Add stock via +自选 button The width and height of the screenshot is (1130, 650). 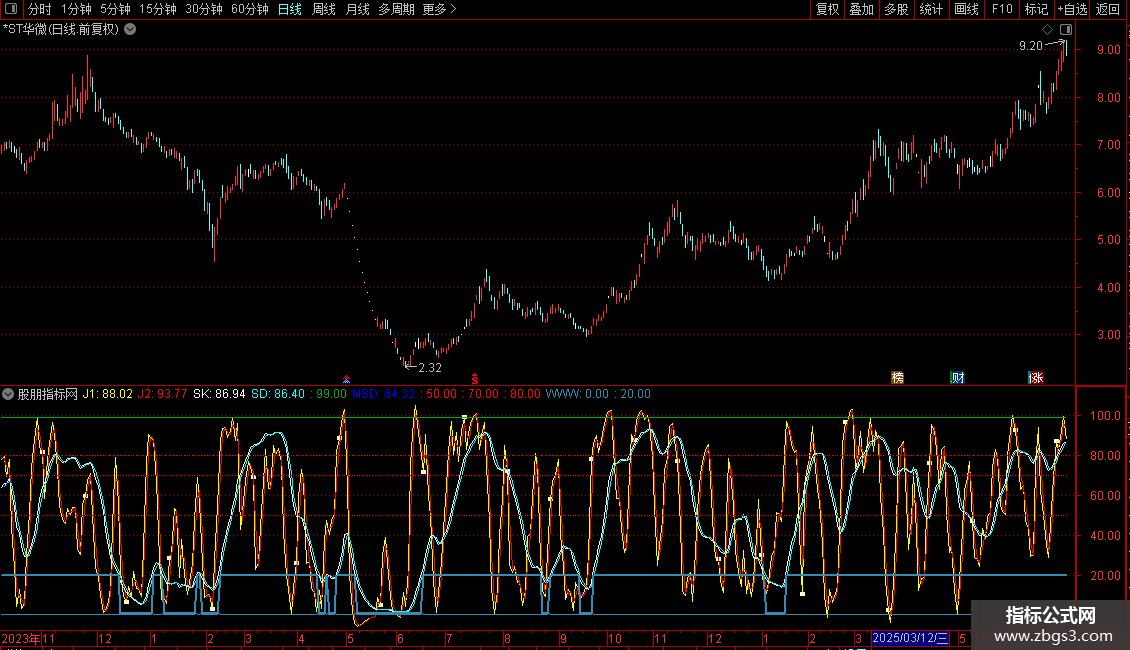pyautogui.click(x=1072, y=9)
